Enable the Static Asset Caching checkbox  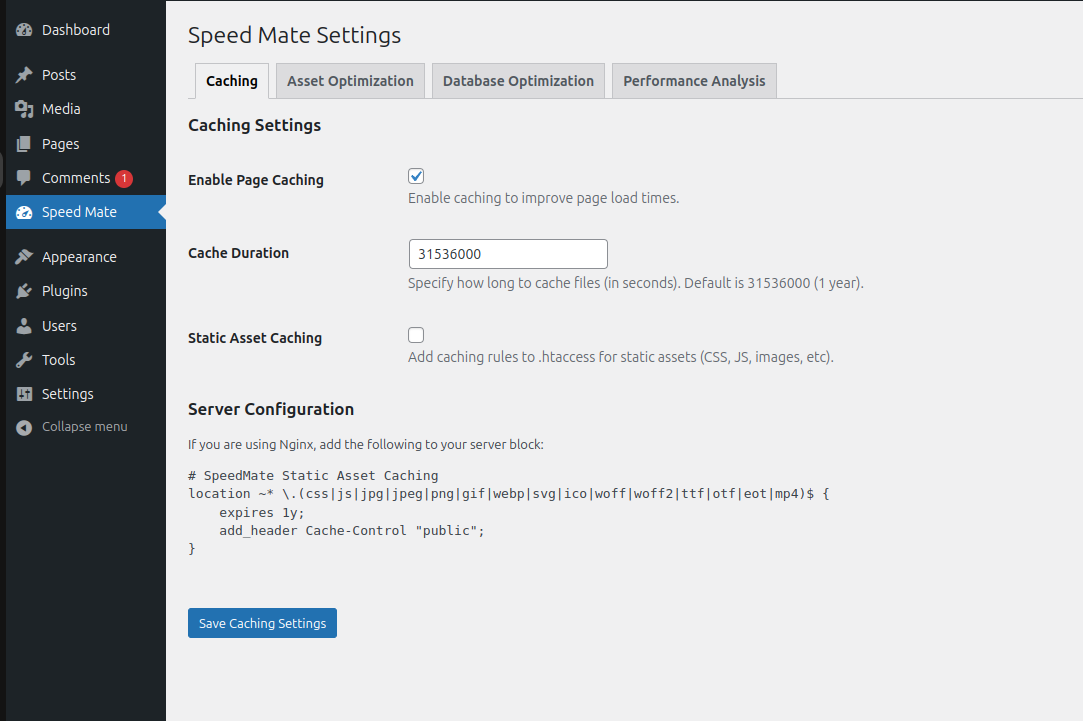(416, 335)
